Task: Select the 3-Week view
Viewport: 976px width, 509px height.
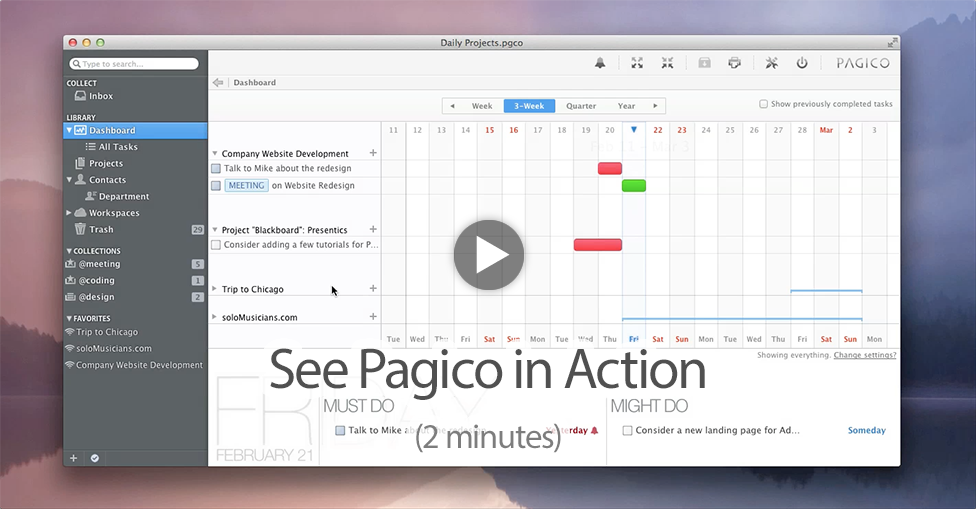Action: (529, 106)
